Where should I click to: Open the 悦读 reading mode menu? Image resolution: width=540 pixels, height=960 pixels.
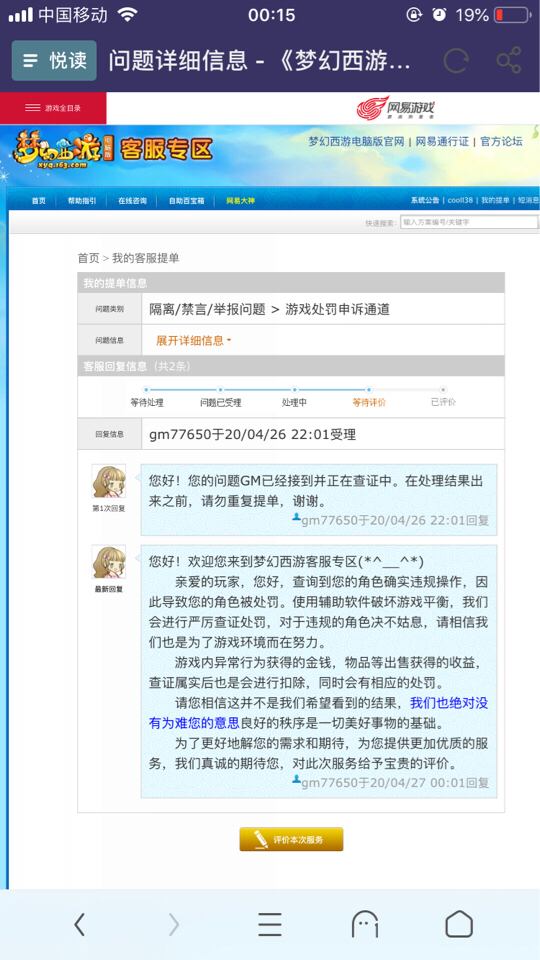click(x=54, y=61)
